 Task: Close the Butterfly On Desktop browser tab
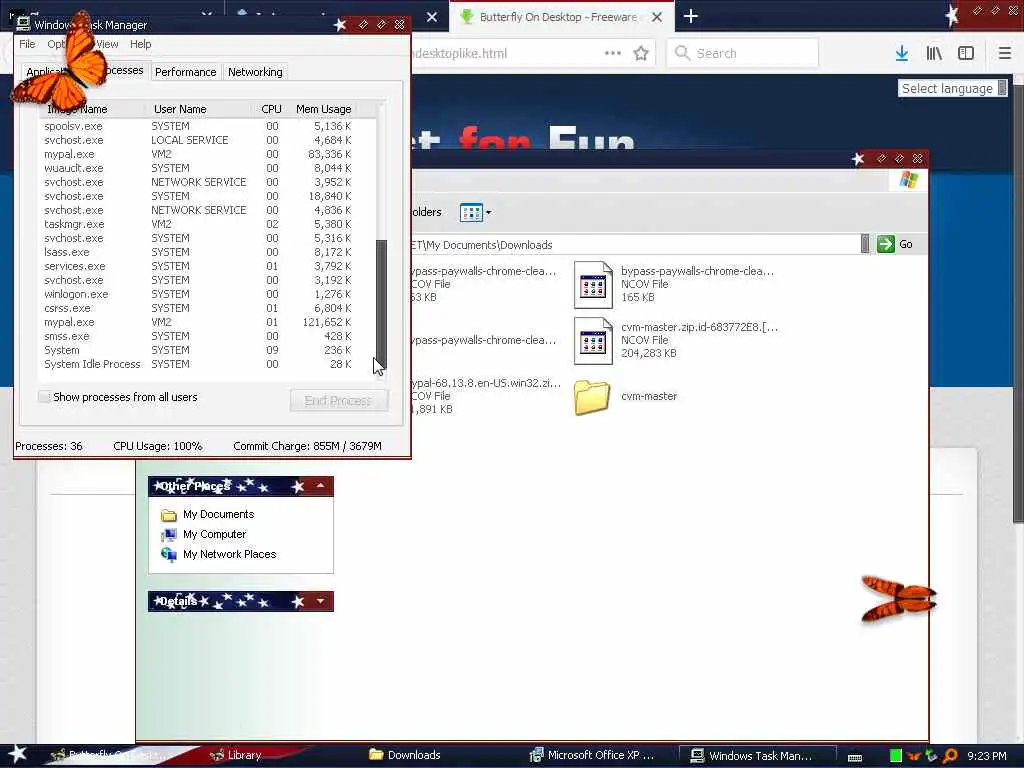657,17
